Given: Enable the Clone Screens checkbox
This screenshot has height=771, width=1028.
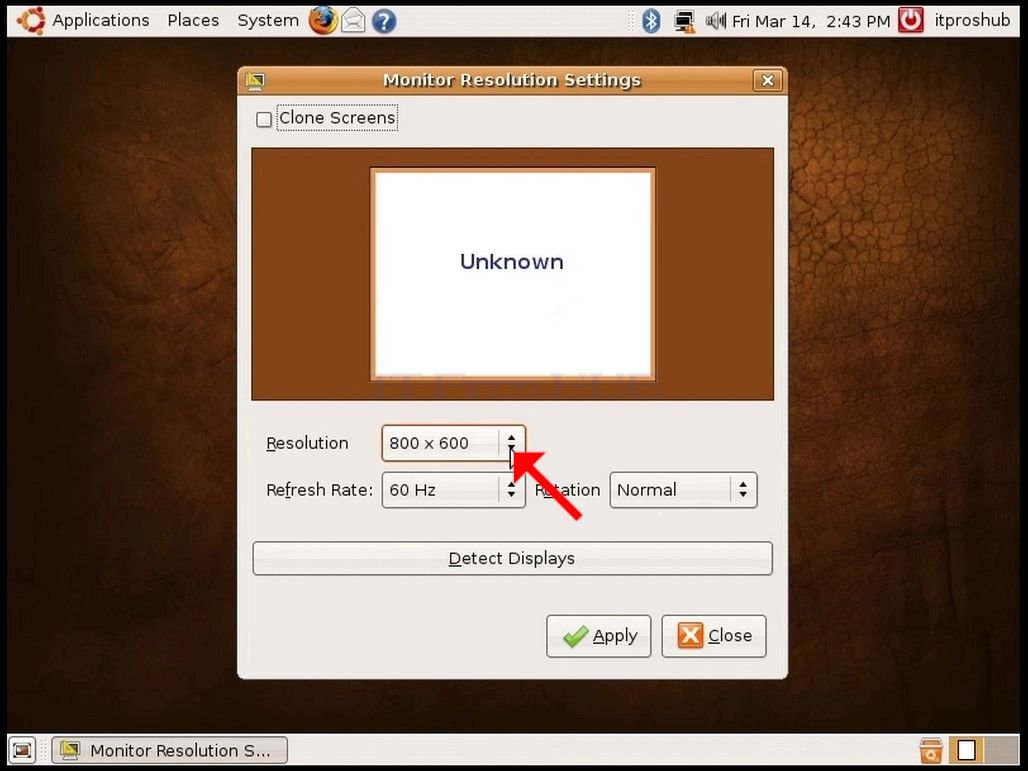Looking at the screenshot, I should (264, 119).
